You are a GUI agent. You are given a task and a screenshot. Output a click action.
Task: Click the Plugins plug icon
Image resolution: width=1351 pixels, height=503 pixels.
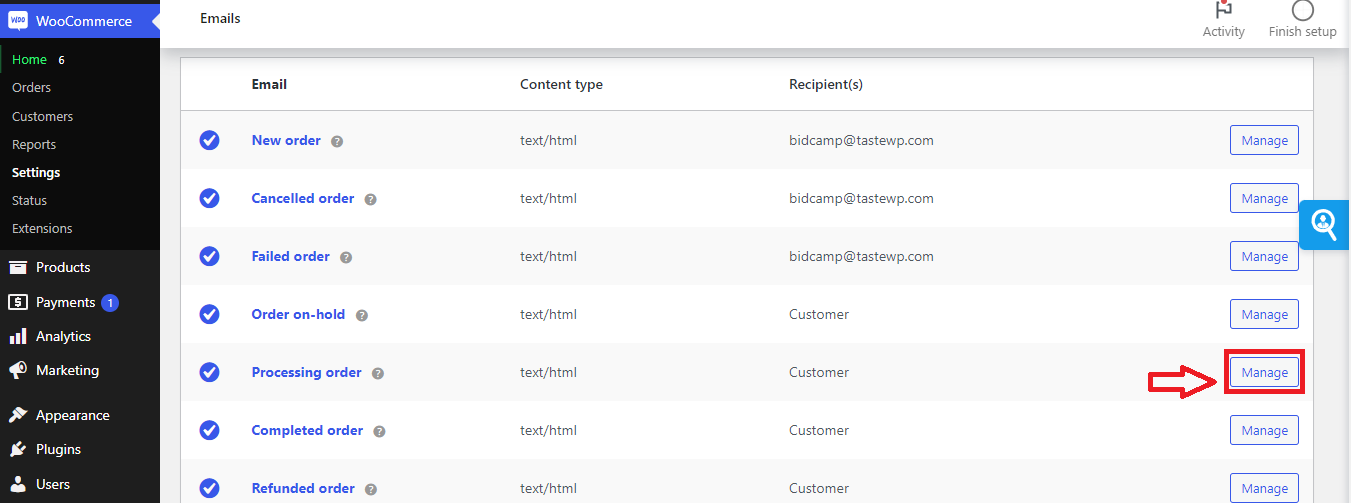pos(18,449)
